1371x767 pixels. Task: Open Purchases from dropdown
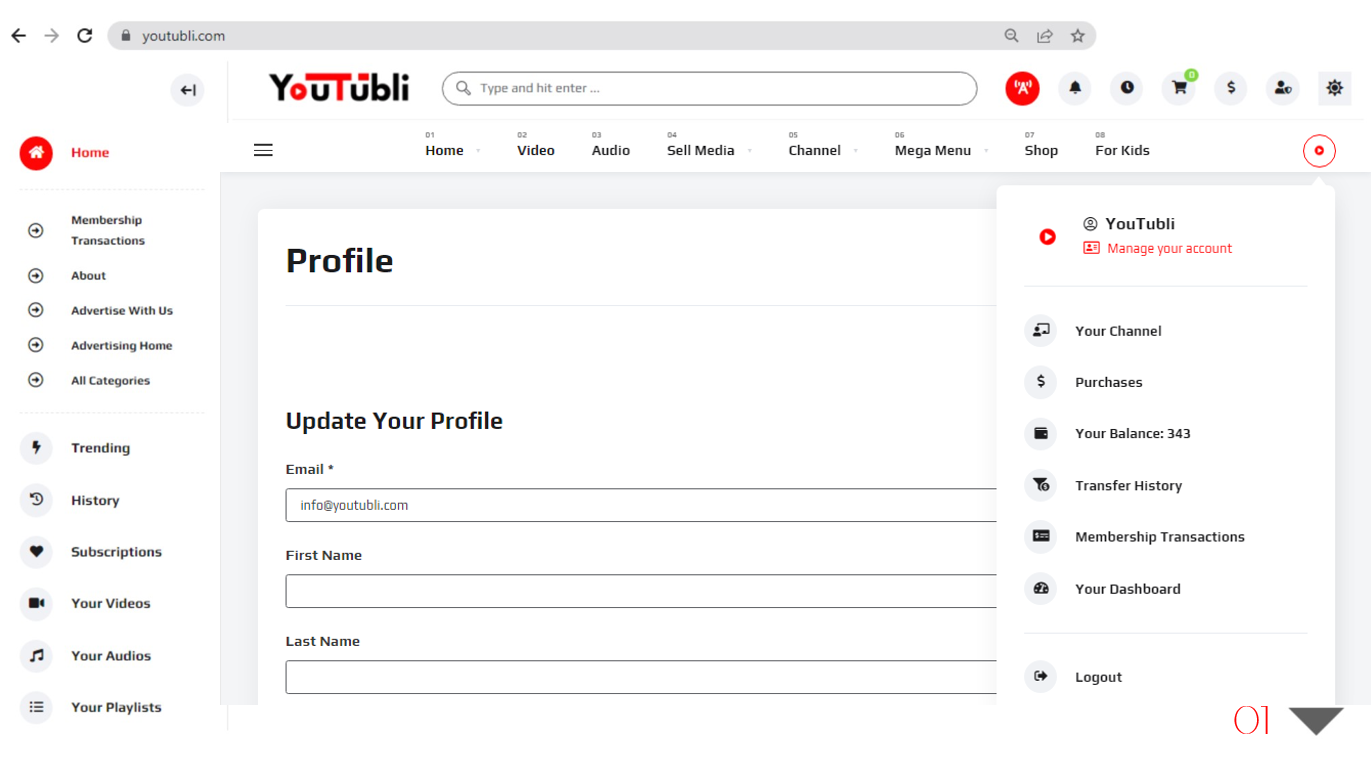[x=1108, y=382]
